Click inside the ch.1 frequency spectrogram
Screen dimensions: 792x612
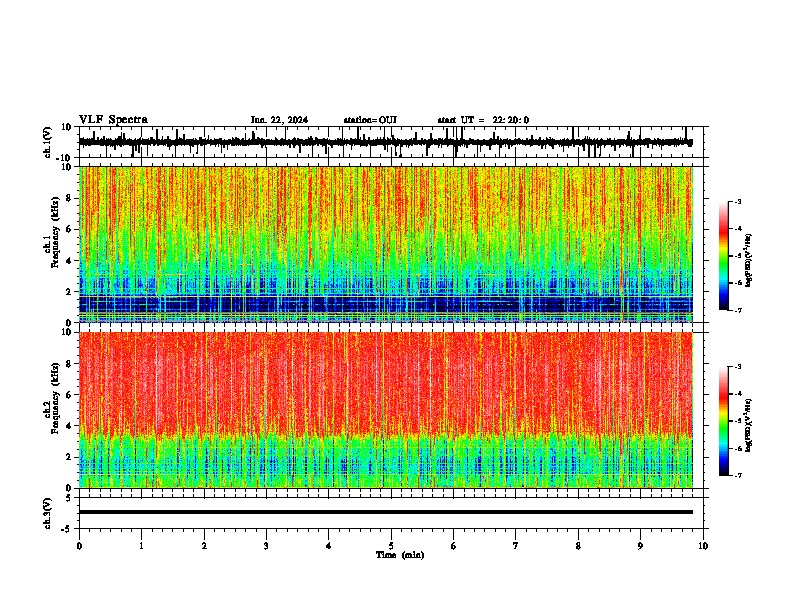pyautogui.click(x=385, y=244)
